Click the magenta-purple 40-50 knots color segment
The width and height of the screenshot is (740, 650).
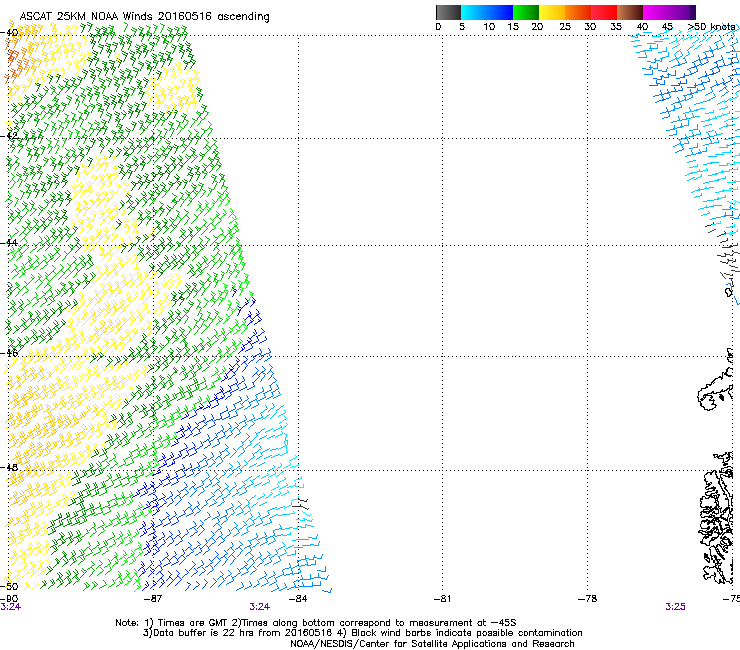tap(669, 12)
